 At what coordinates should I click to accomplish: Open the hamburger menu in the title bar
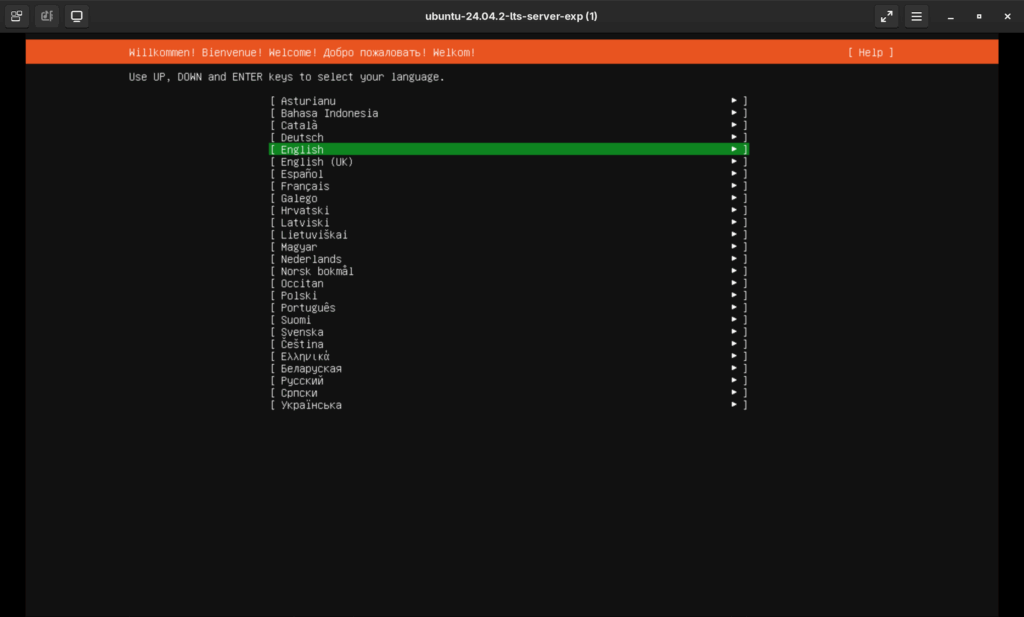[x=916, y=16]
